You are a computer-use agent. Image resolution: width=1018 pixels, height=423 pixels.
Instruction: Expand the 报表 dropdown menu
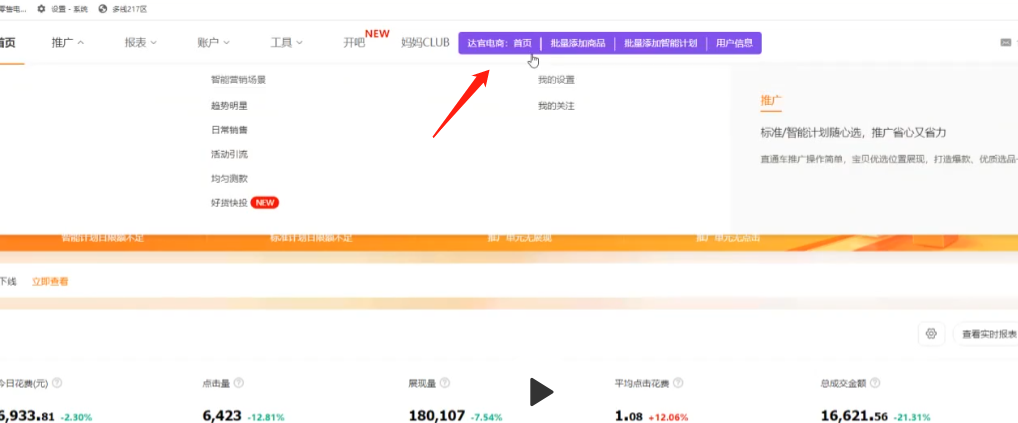coord(141,43)
